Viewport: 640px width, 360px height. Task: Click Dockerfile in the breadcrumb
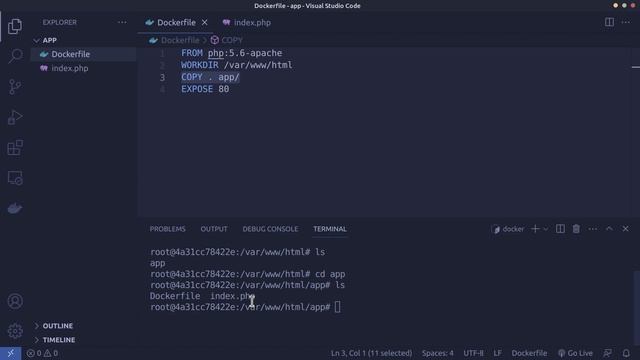180,40
